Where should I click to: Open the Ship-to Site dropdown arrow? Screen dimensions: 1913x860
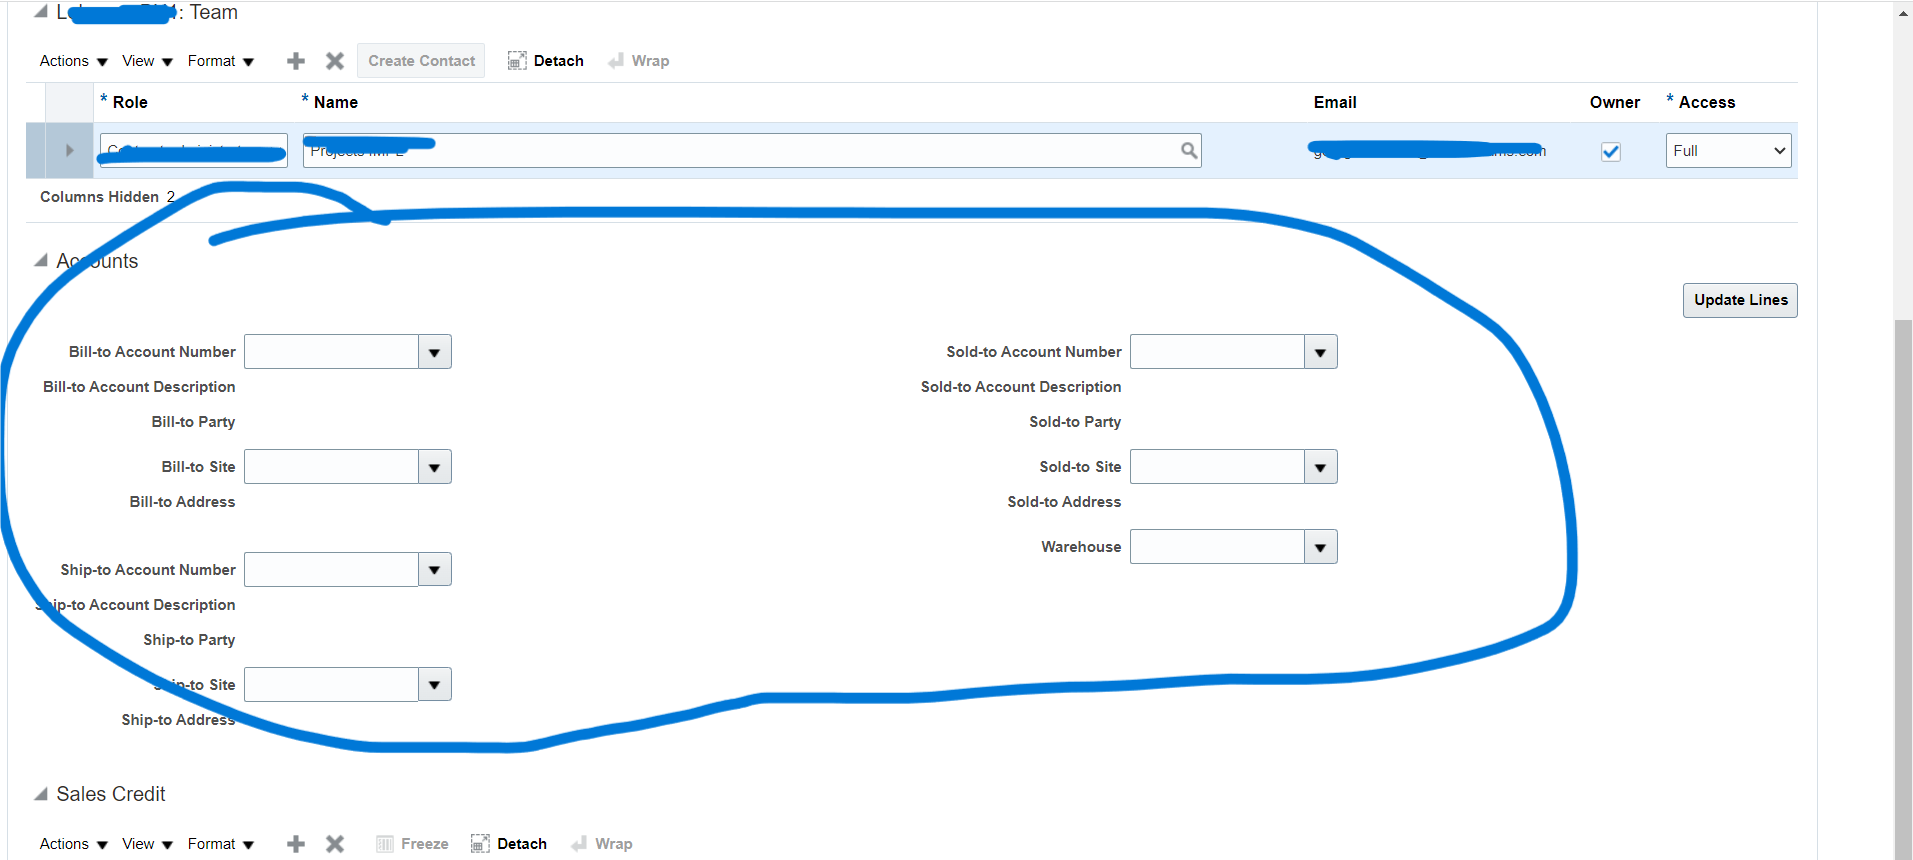435,685
